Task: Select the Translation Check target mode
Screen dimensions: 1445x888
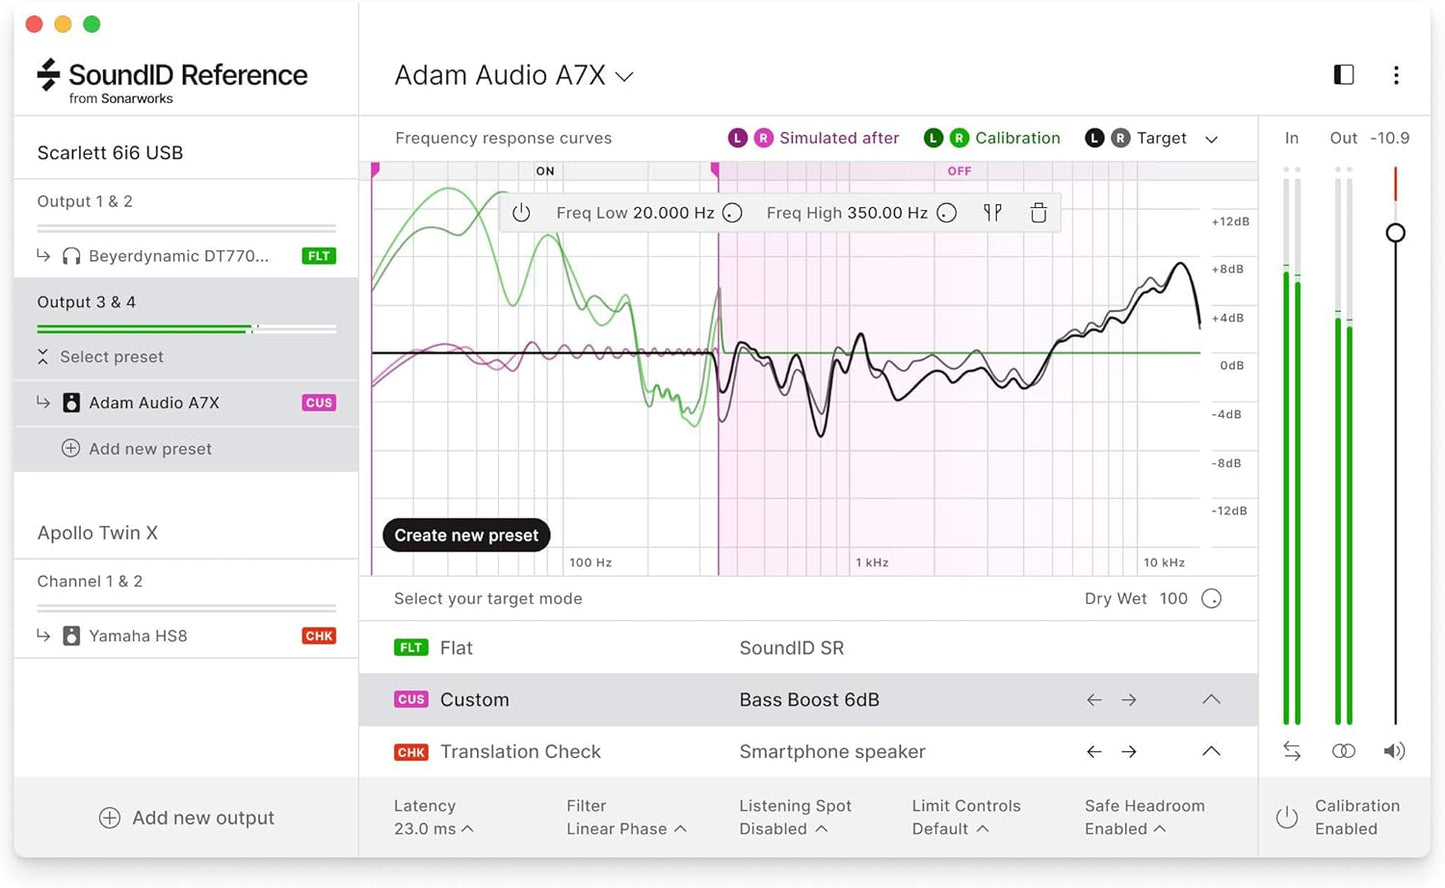Action: pos(520,751)
